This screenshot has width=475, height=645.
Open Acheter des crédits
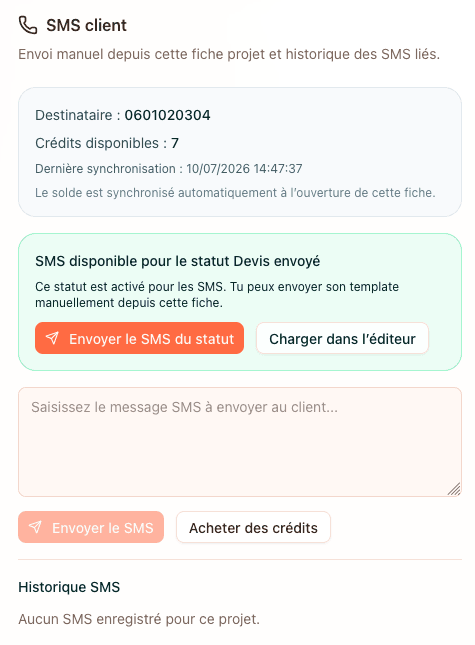[253, 527]
